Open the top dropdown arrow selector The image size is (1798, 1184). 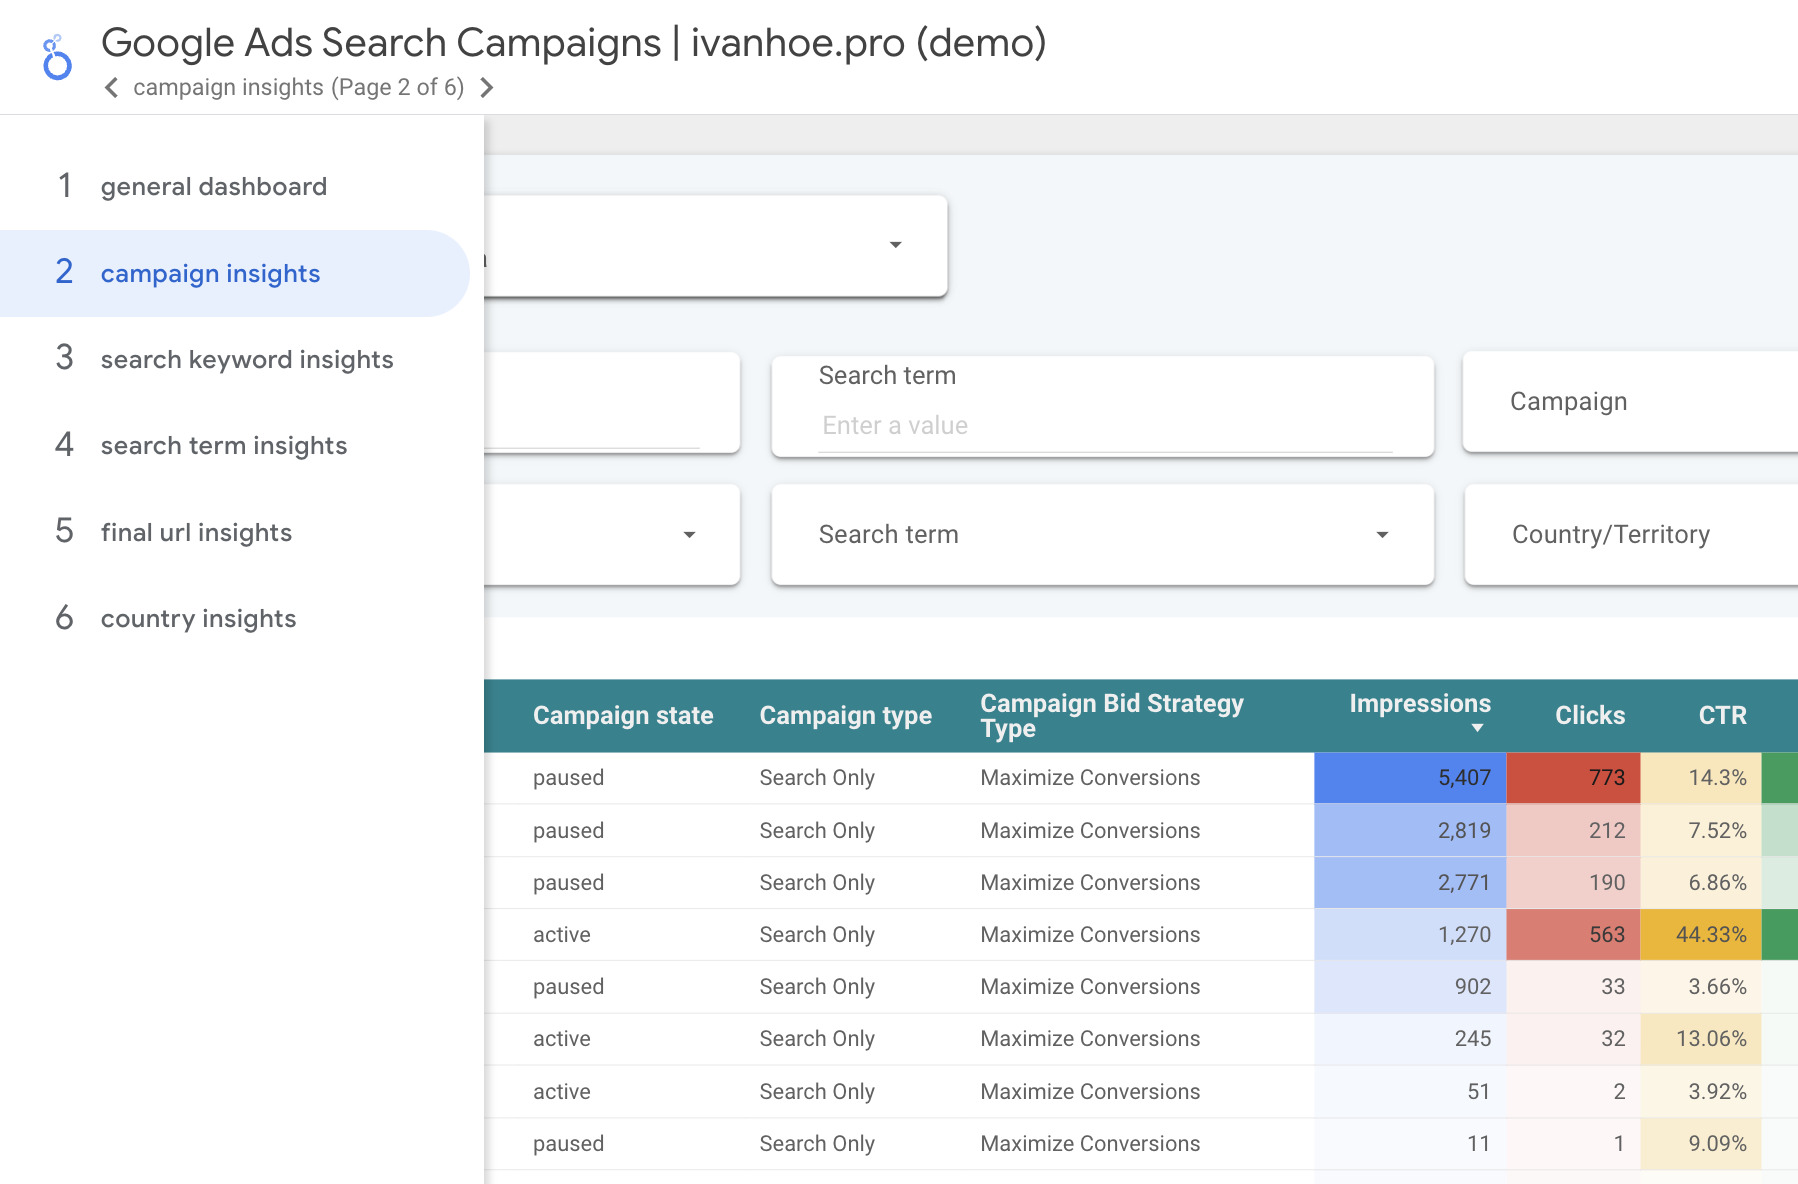click(x=895, y=245)
